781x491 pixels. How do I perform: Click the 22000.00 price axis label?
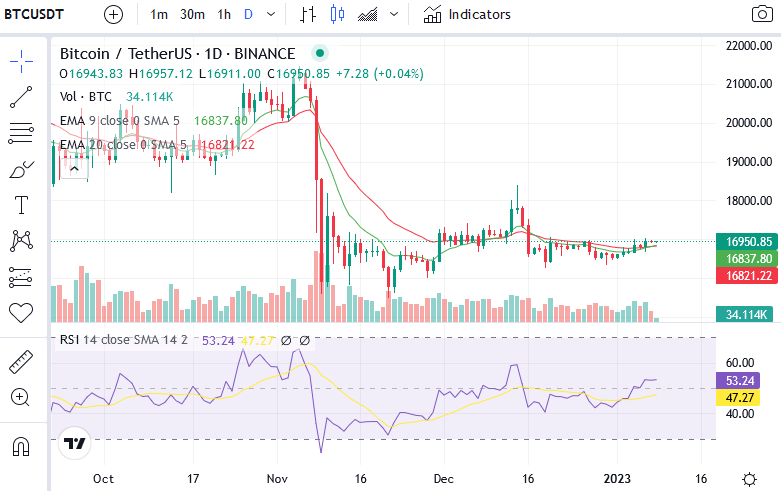coord(749,46)
